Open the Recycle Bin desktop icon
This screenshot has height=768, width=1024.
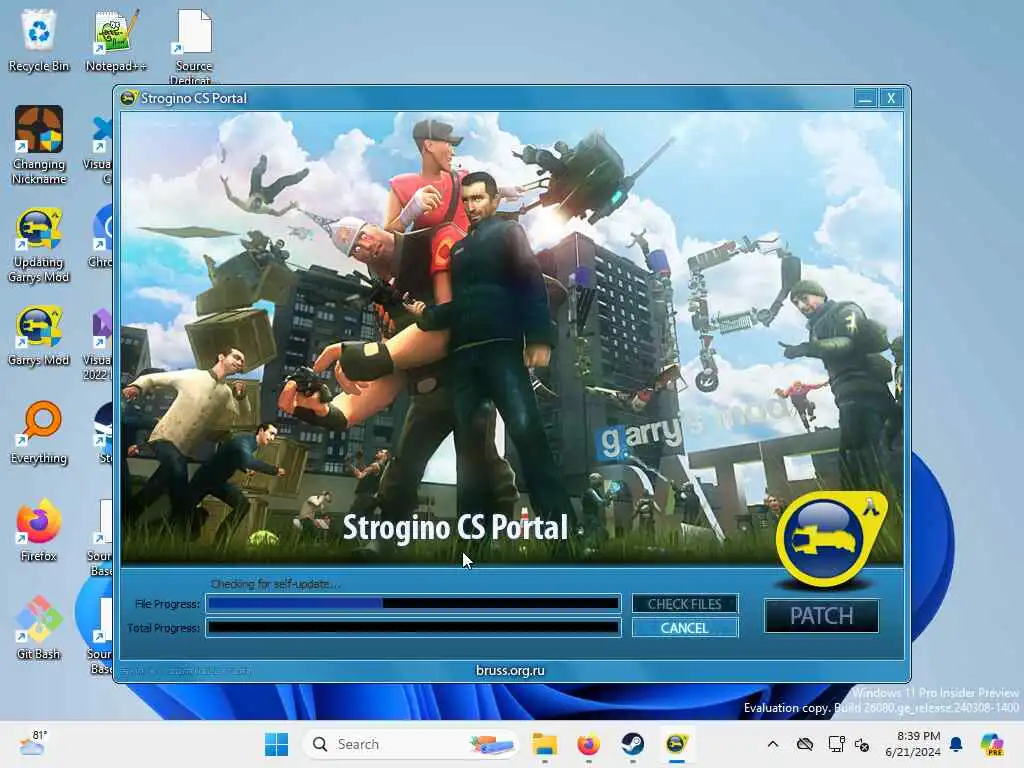(x=39, y=40)
